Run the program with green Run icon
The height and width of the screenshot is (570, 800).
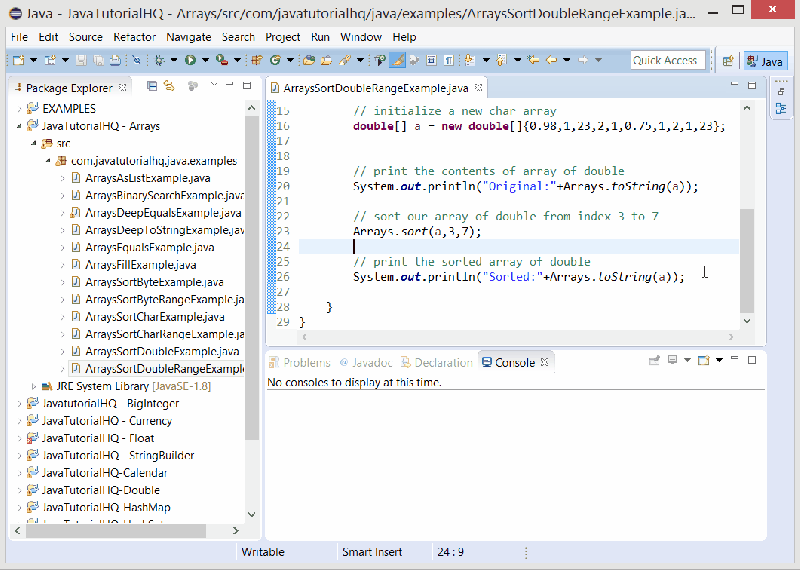190,60
